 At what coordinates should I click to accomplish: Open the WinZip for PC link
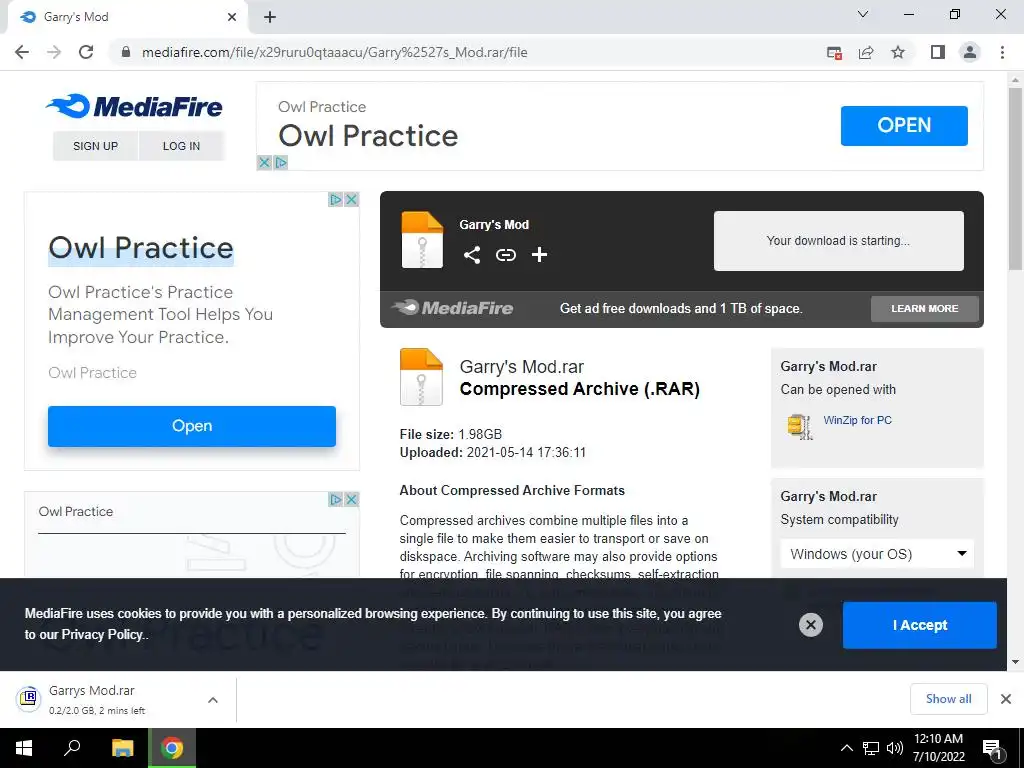(x=857, y=420)
